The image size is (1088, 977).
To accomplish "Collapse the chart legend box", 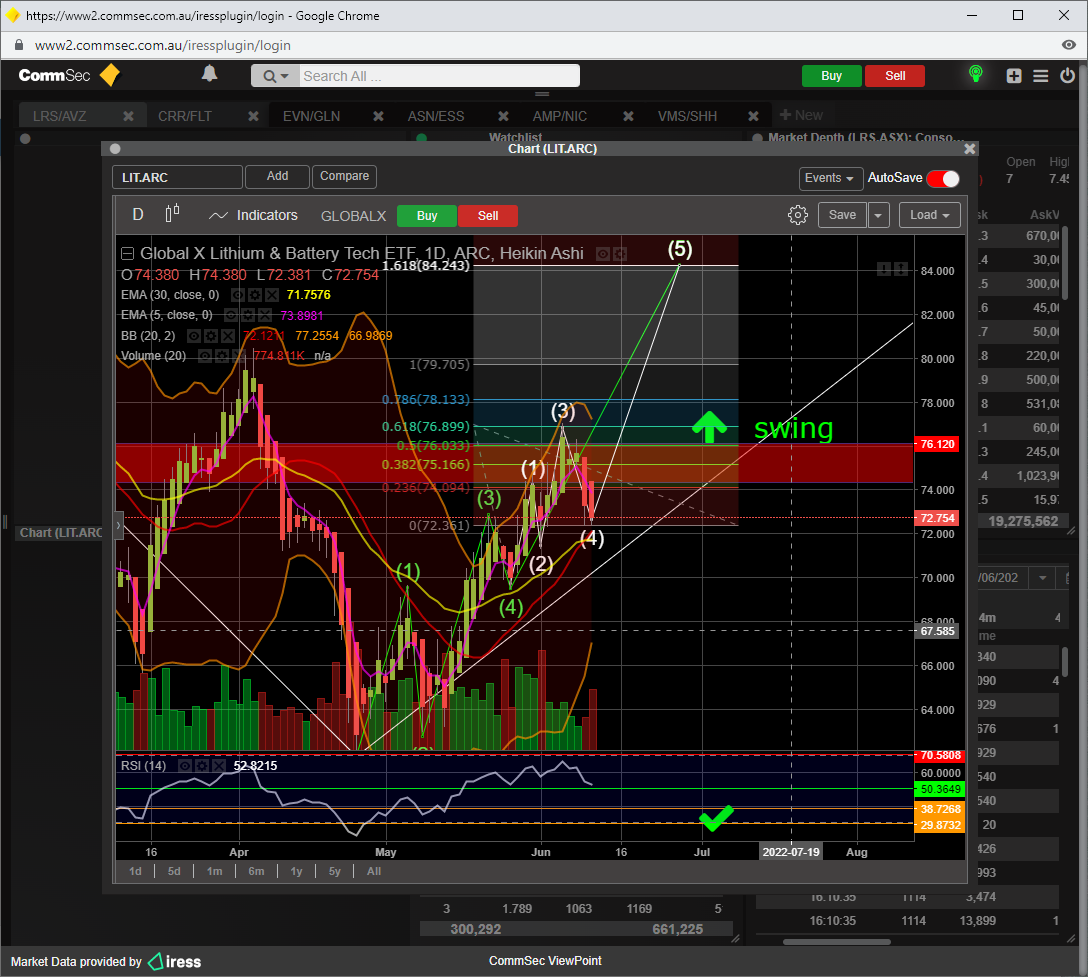I will tap(128, 253).
